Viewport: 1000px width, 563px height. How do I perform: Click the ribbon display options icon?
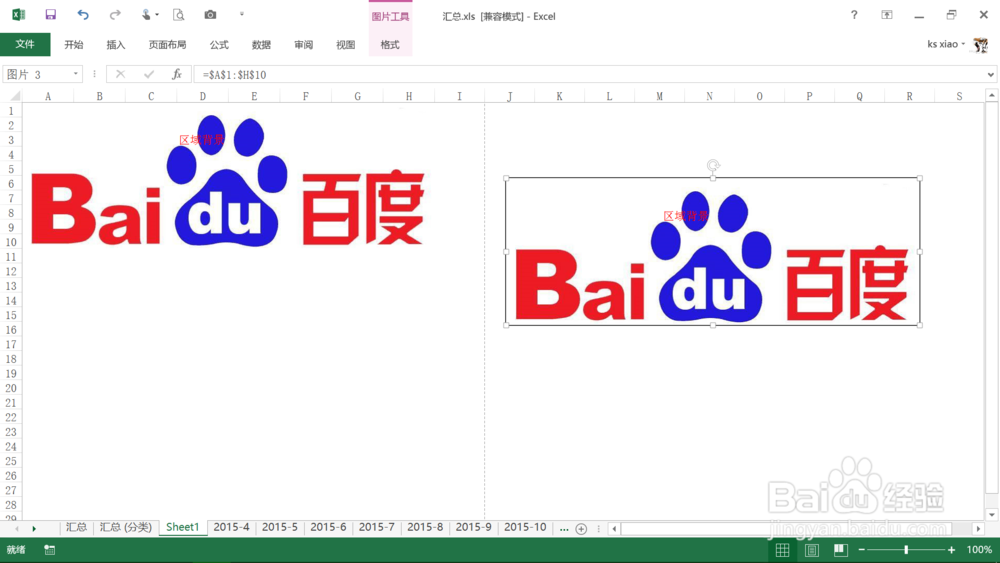[x=887, y=15]
